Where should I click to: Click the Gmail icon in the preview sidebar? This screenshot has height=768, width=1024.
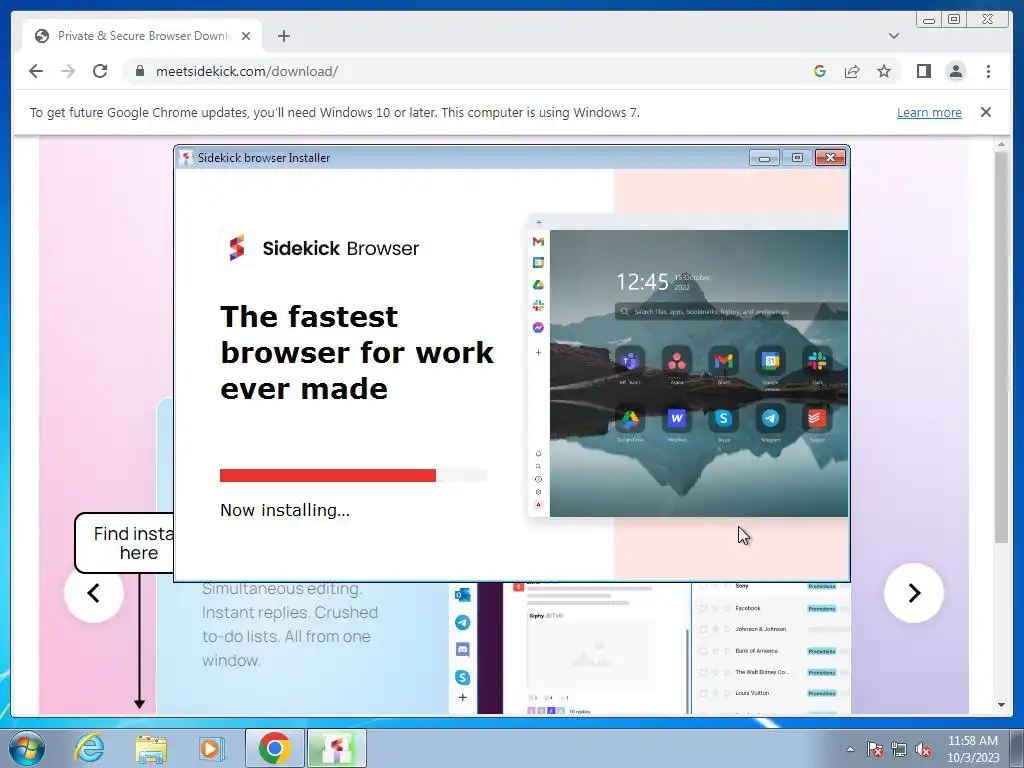tap(538, 242)
